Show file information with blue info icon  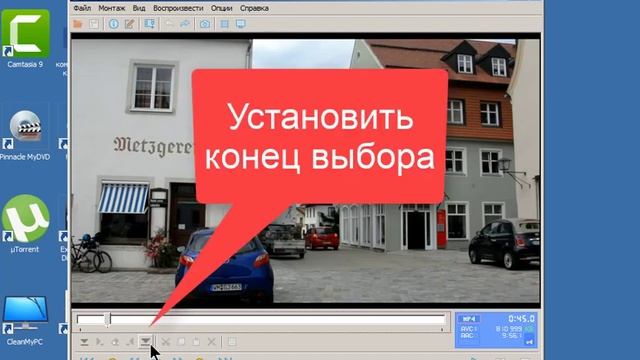pos(113,24)
